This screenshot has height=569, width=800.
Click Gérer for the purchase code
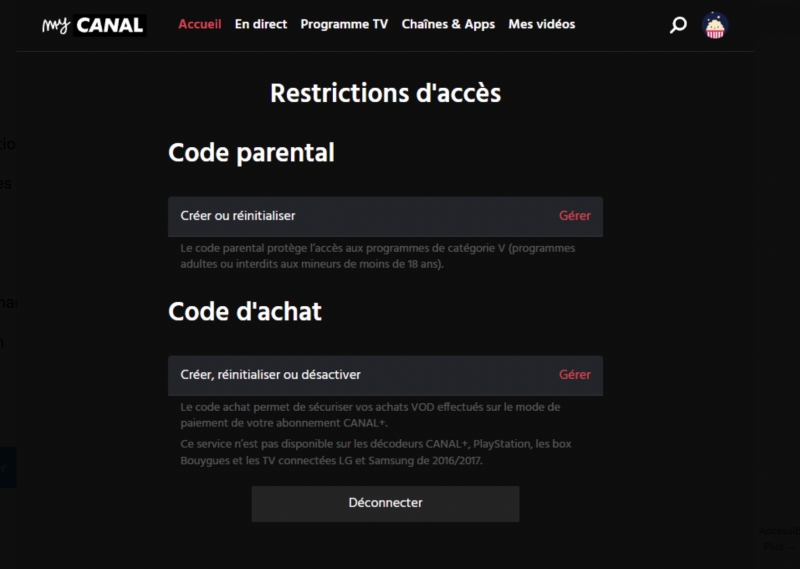(x=574, y=374)
